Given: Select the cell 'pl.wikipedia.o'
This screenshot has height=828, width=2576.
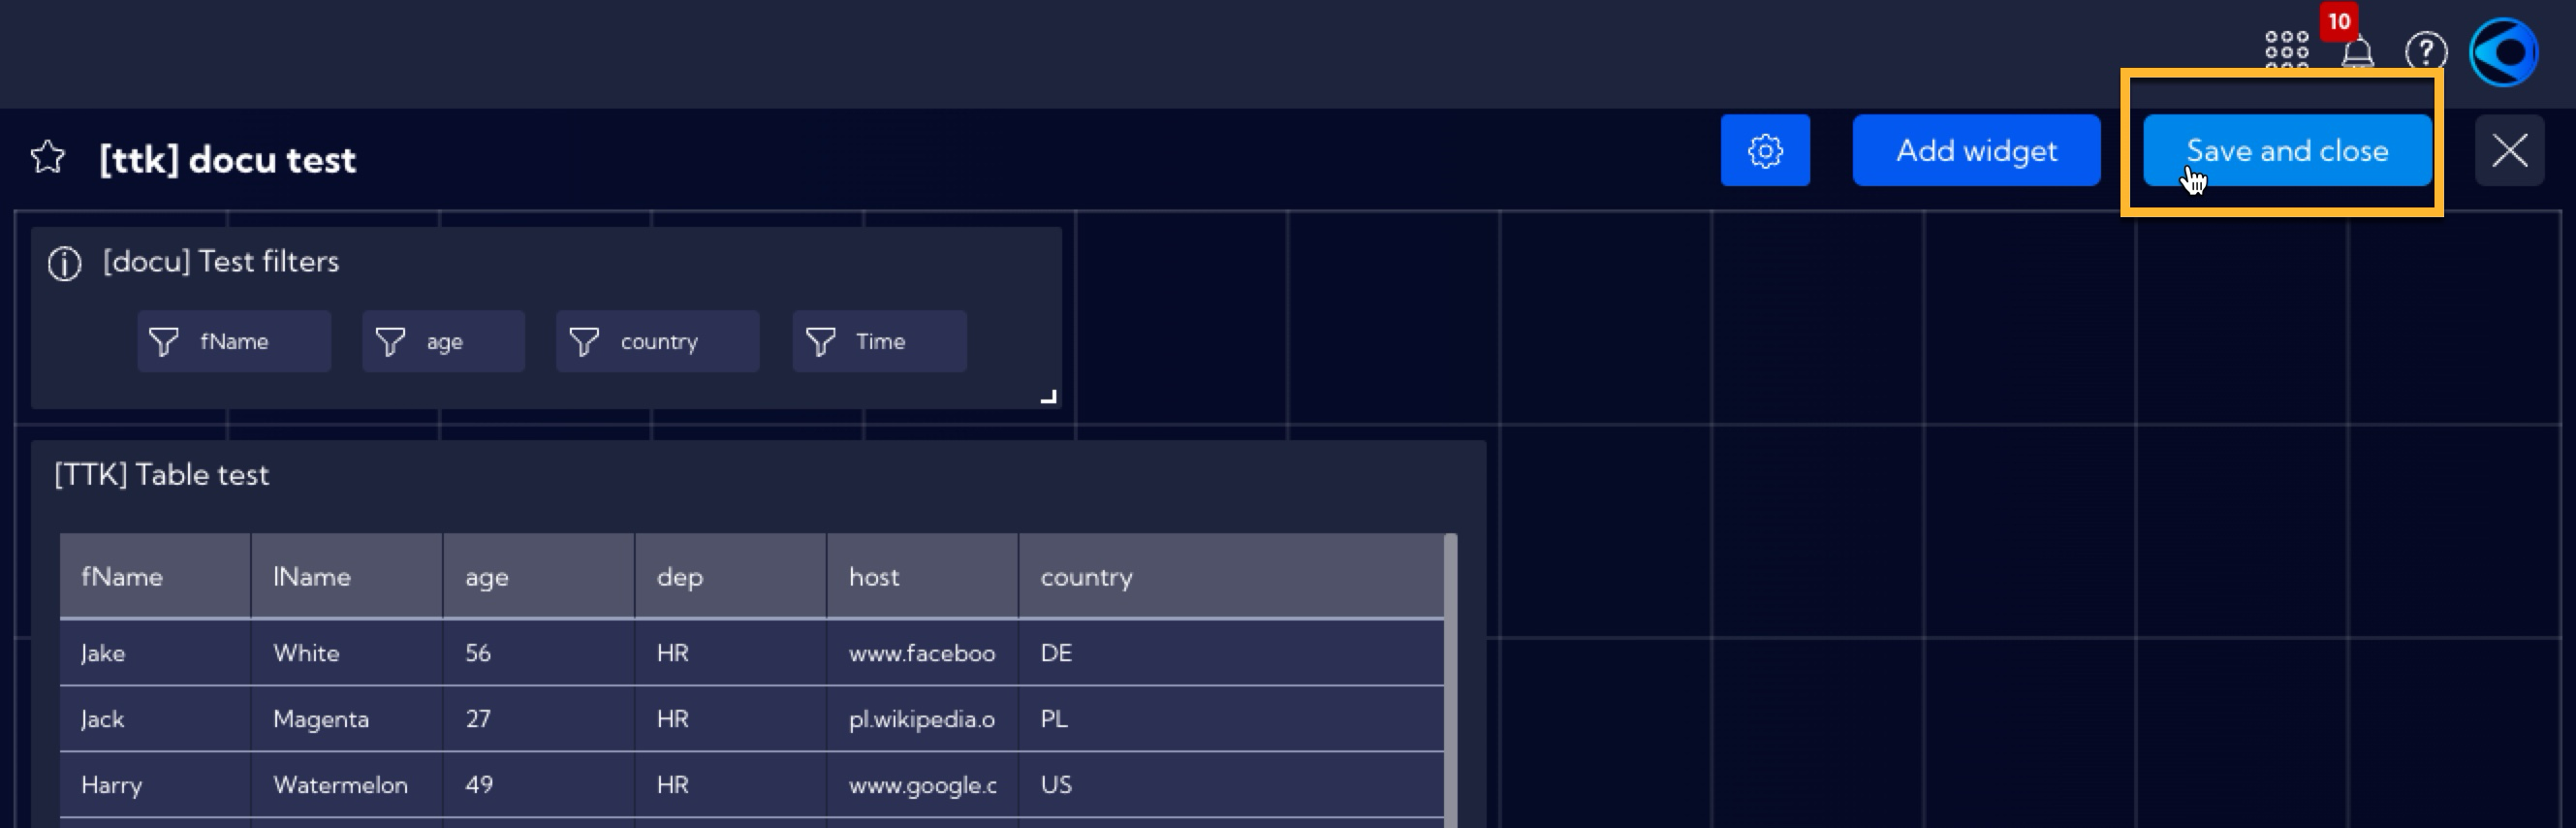Looking at the screenshot, I should [923, 718].
